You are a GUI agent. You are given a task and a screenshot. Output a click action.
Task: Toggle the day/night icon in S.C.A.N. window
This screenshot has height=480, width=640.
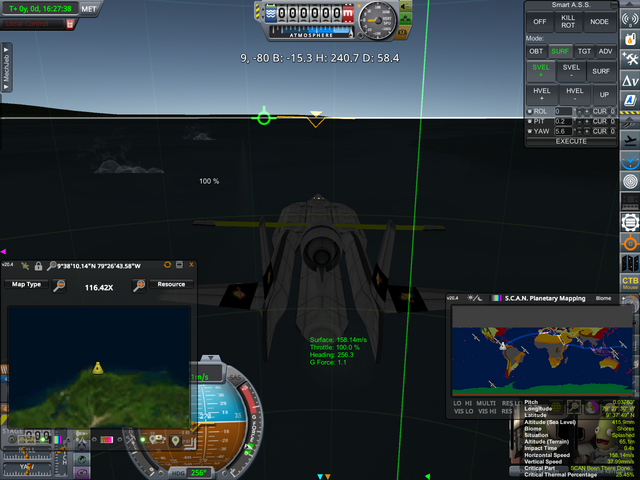pyautogui.click(x=474, y=298)
